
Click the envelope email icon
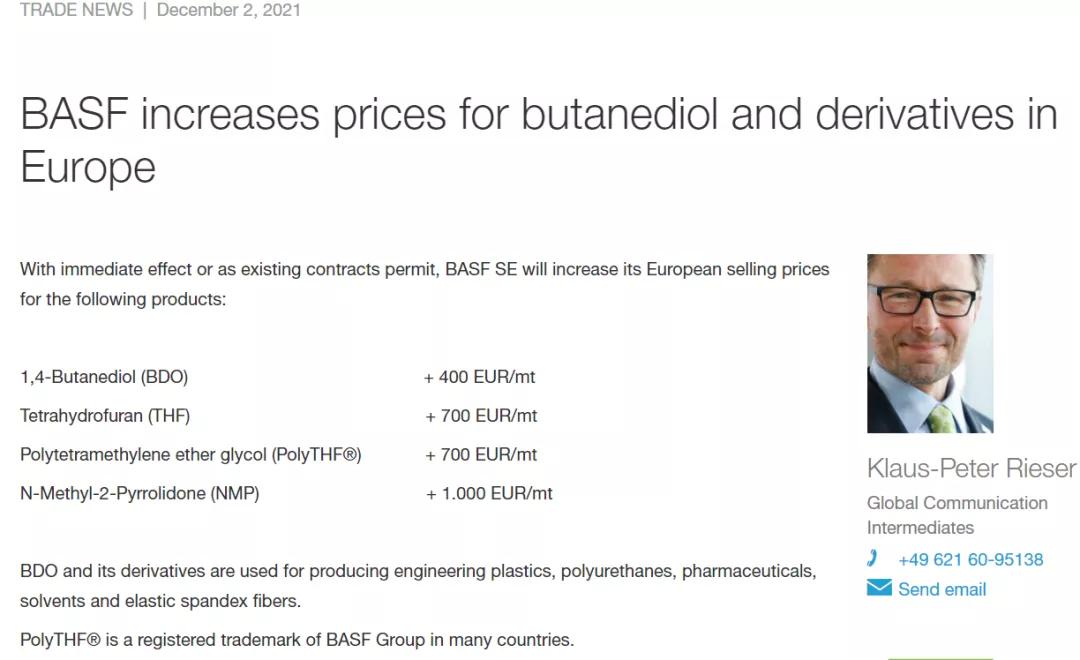pyautogui.click(x=879, y=588)
